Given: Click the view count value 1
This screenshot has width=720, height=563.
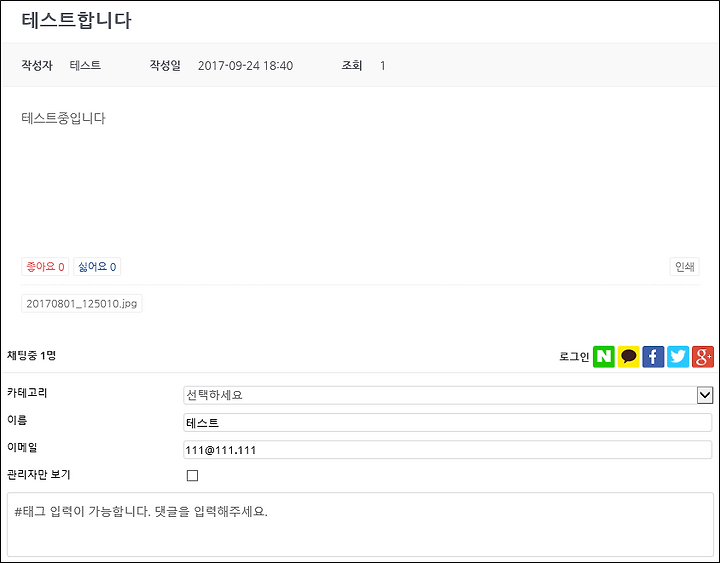Looking at the screenshot, I should click(x=382, y=66).
